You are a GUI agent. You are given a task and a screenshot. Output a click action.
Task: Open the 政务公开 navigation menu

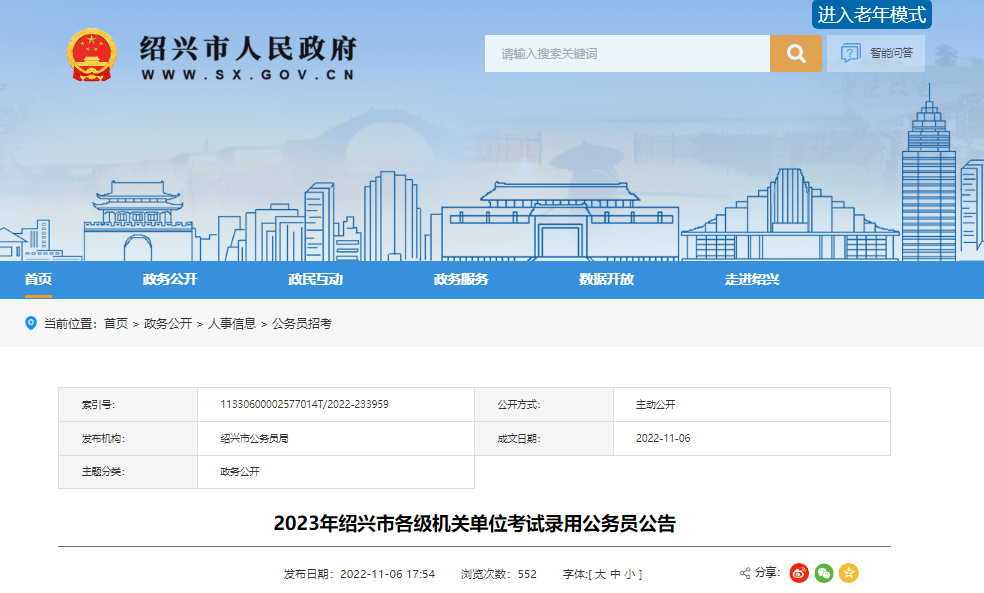tap(170, 279)
